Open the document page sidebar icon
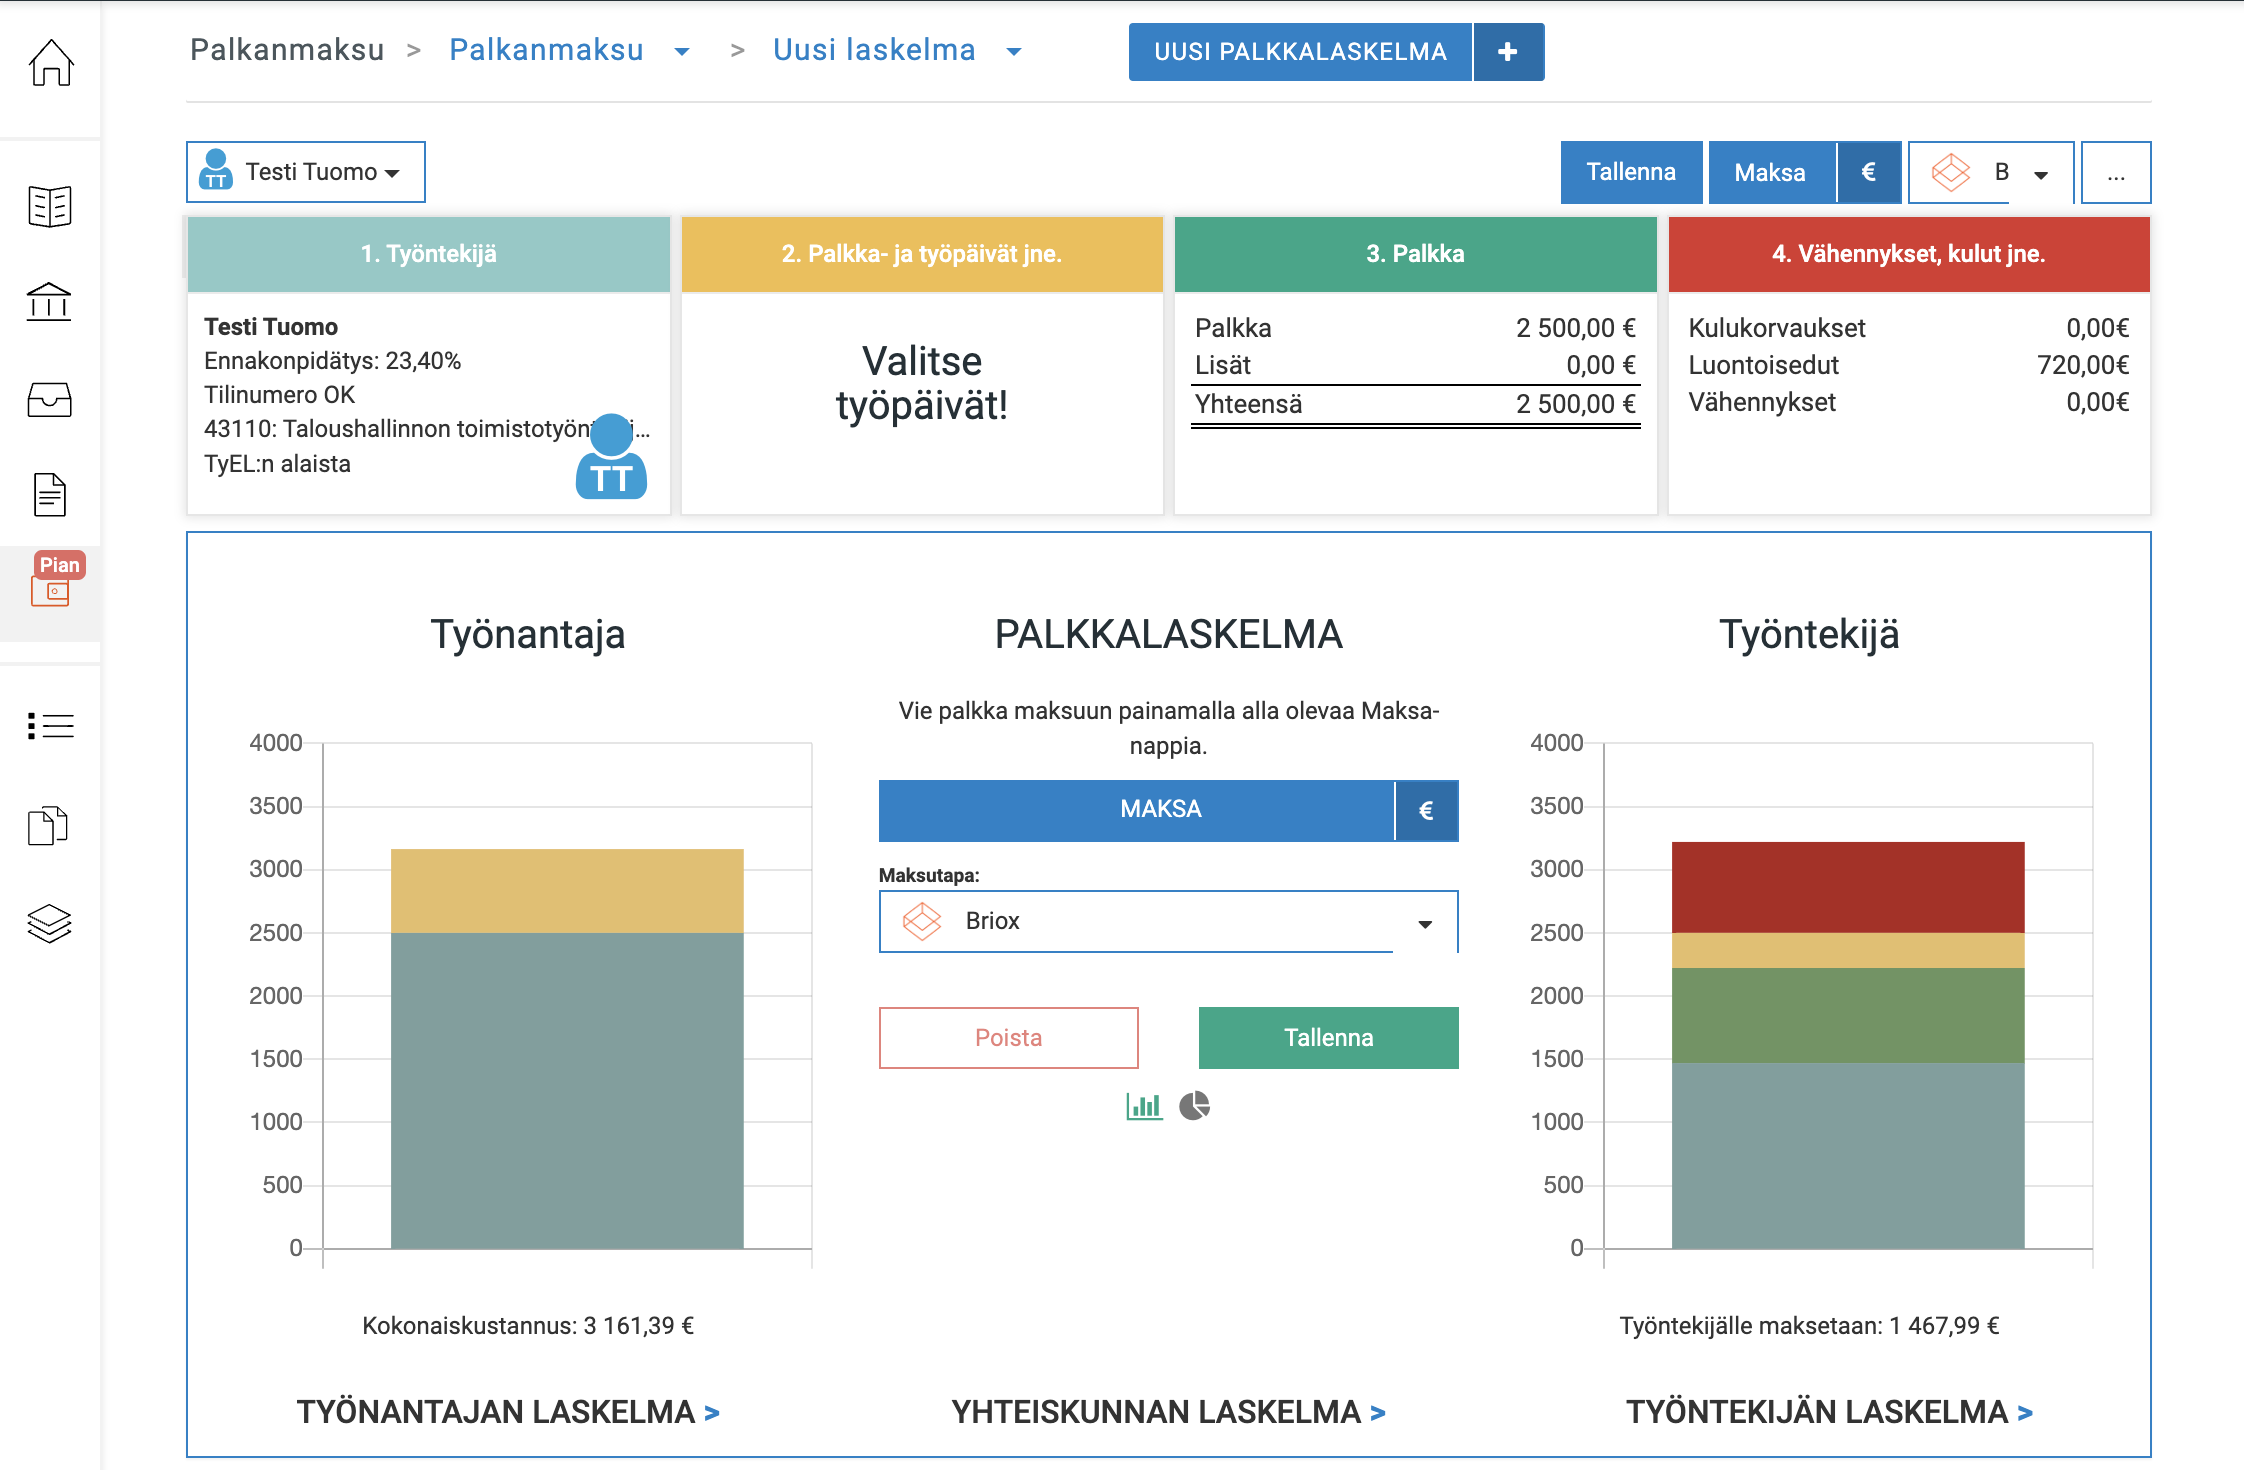 pyautogui.click(x=50, y=495)
